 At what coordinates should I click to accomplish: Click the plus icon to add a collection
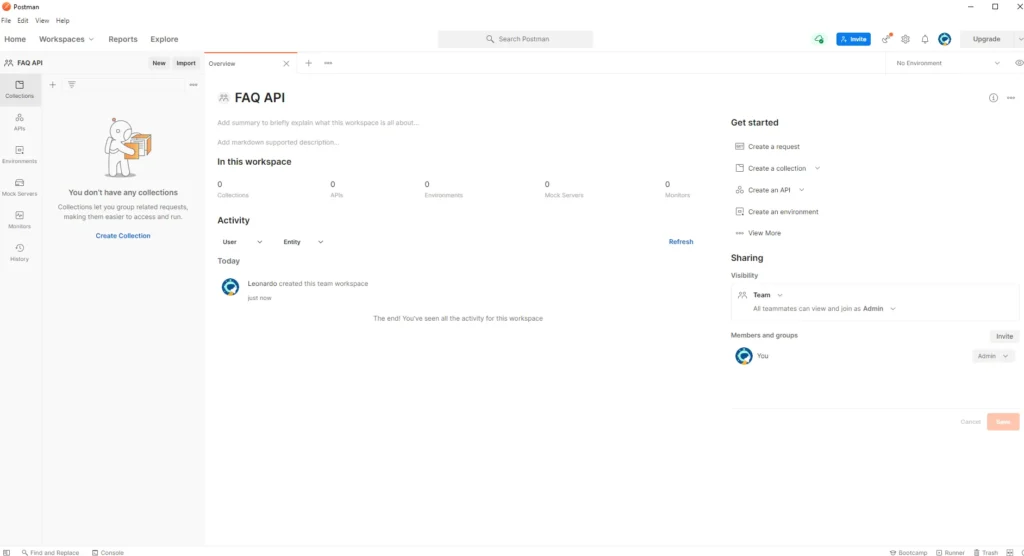pos(53,85)
